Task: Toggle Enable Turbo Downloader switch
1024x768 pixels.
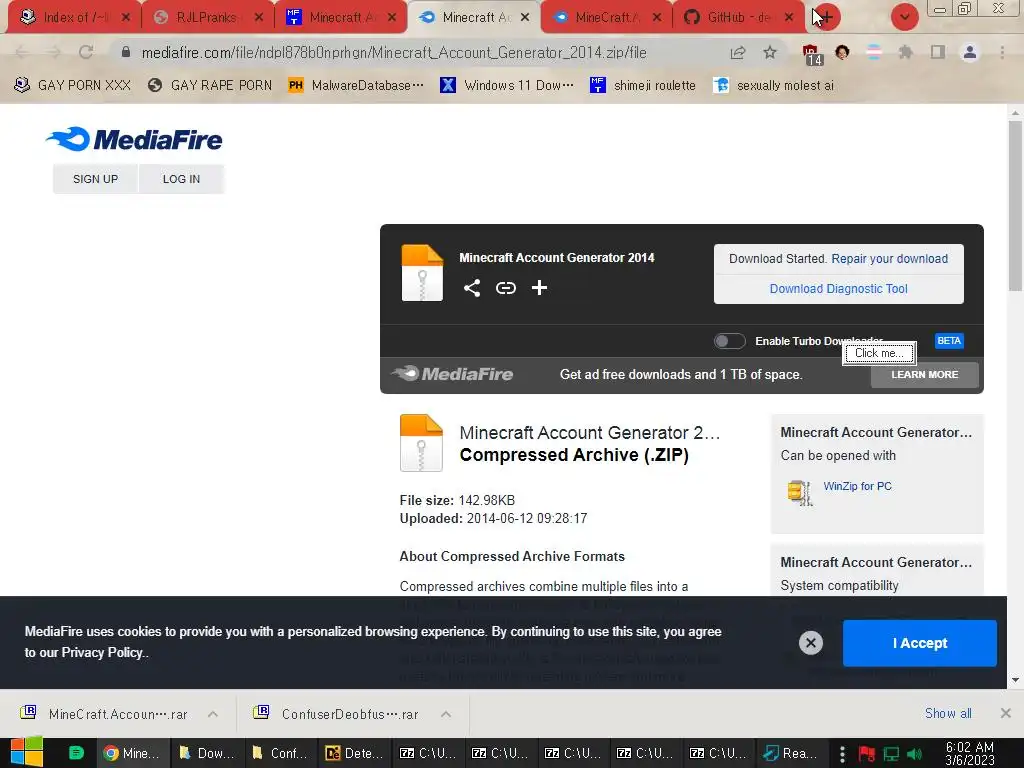Action: (x=729, y=341)
